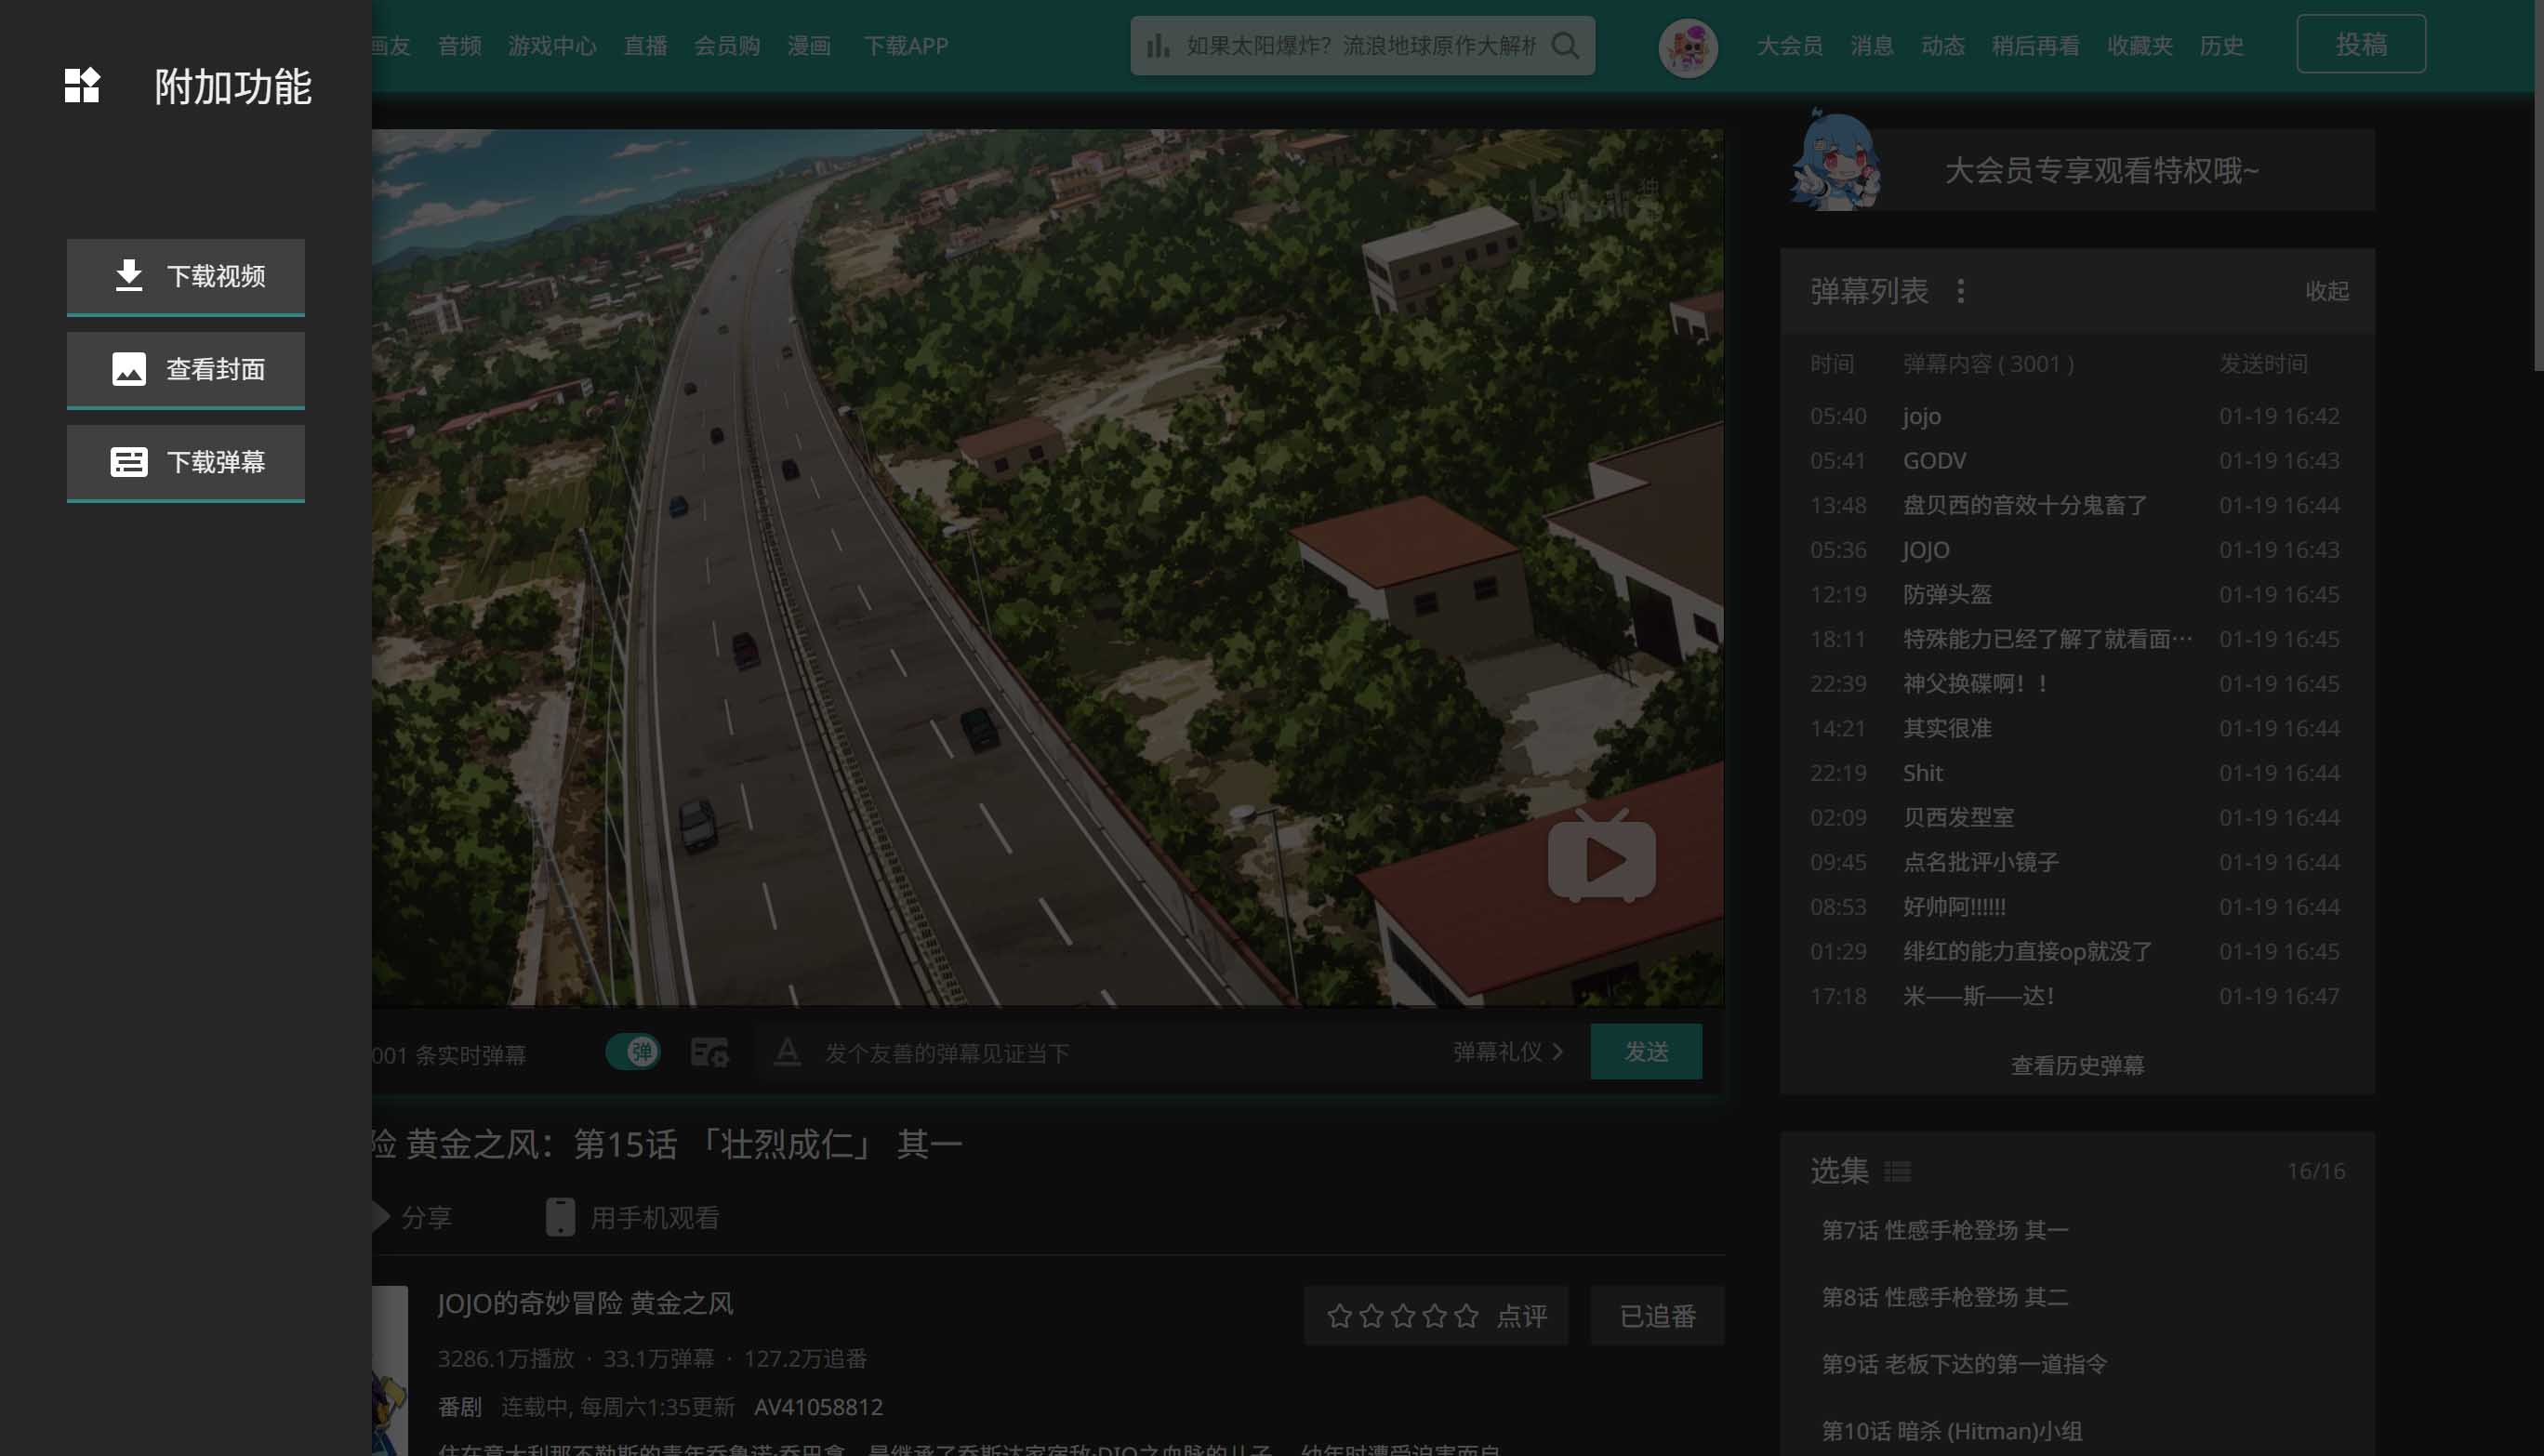Open 消息 messages menu

tap(1871, 46)
